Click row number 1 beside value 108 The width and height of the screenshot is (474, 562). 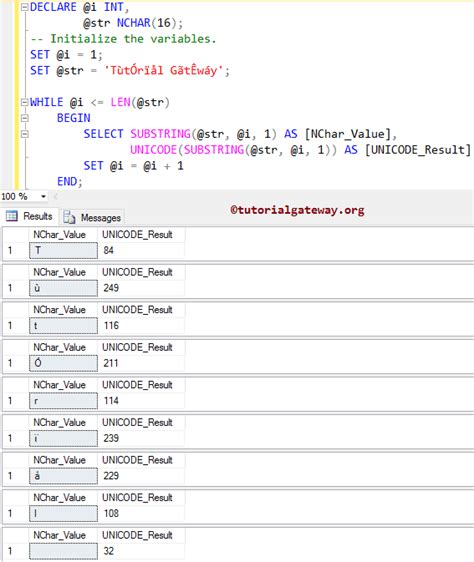pos(10,514)
